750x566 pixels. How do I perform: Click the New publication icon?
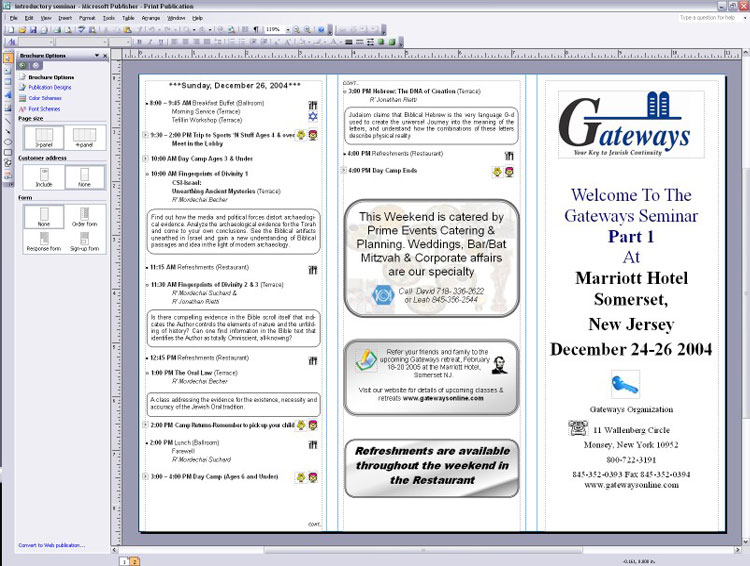pos(11,30)
